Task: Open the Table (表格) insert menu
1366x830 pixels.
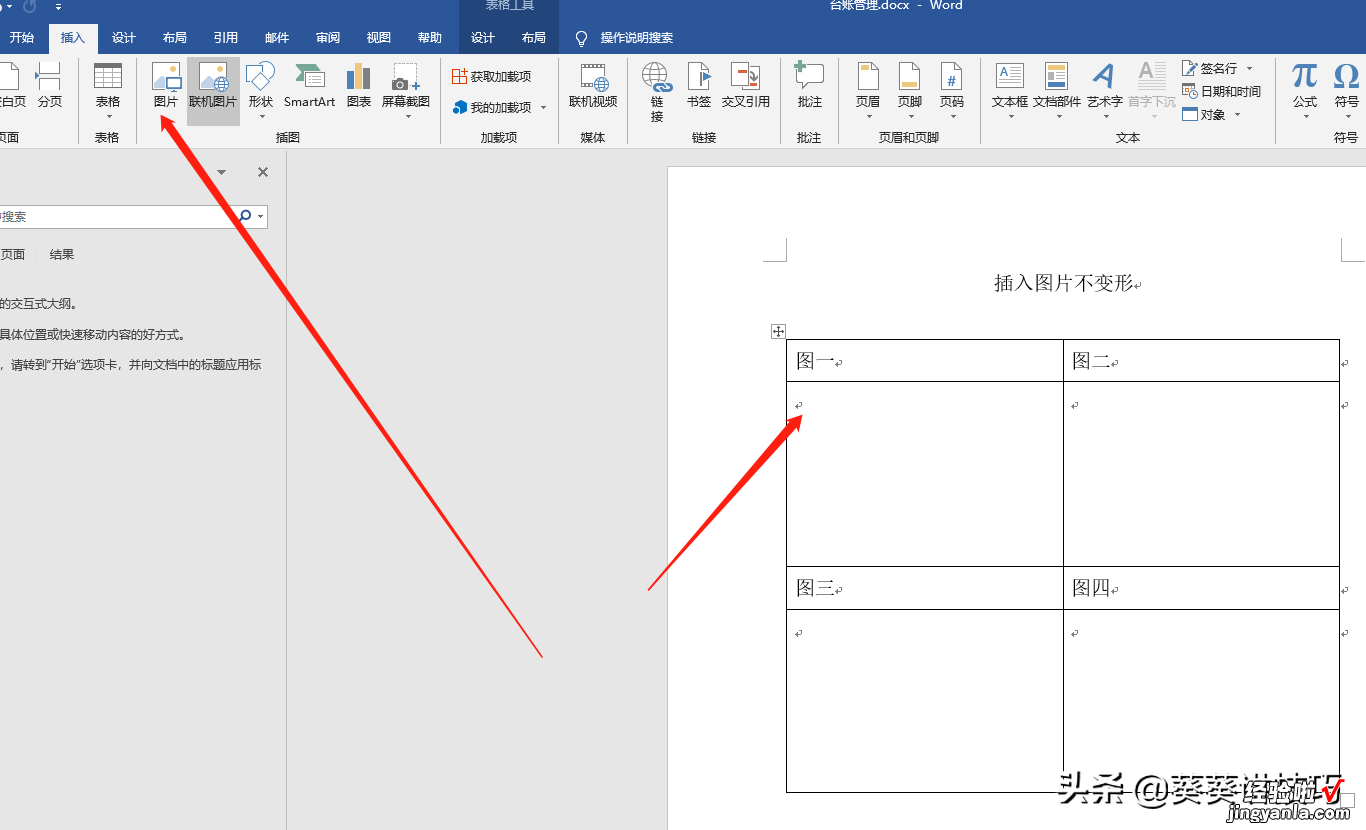Action: point(107,90)
